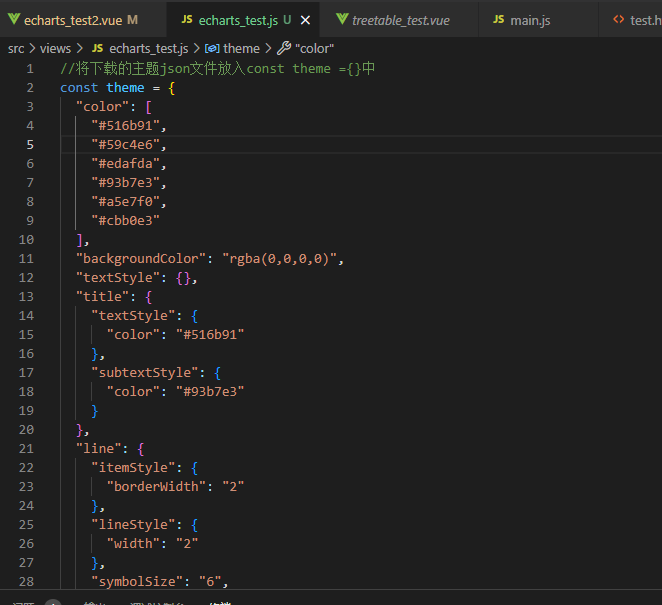Click the Vue icon on echarts_test2.vue tab
The image size is (662, 605).
point(14,20)
